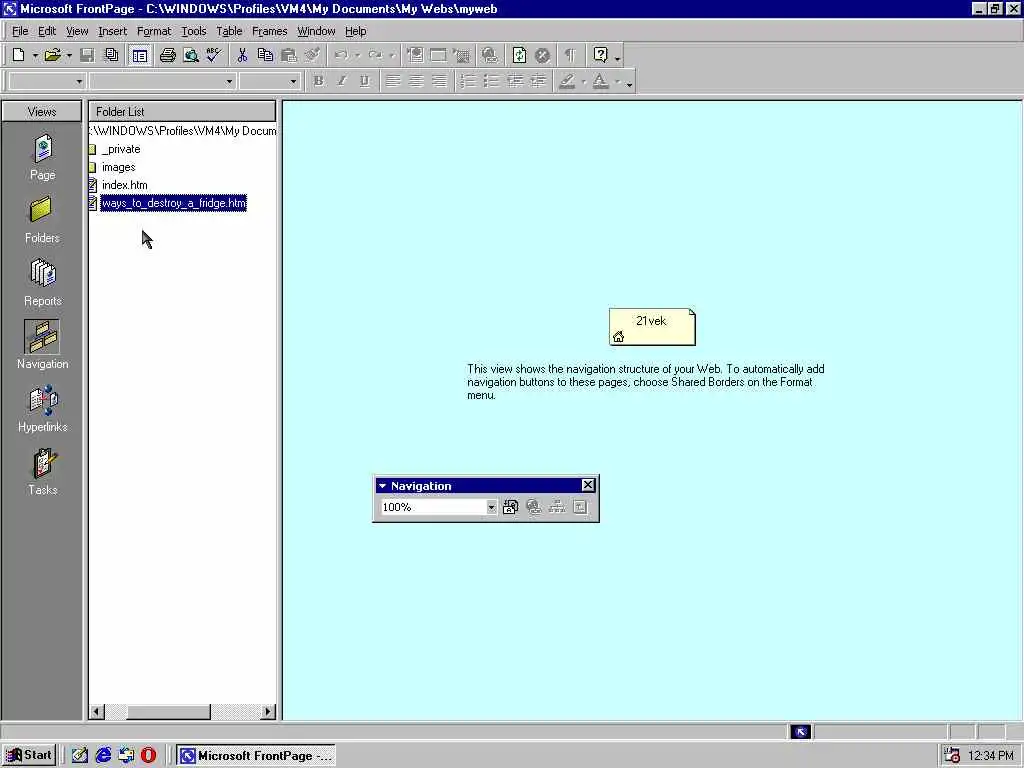The width and height of the screenshot is (1024, 768).
Task: Toggle Italic formatting button
Action: pos(341,82)
